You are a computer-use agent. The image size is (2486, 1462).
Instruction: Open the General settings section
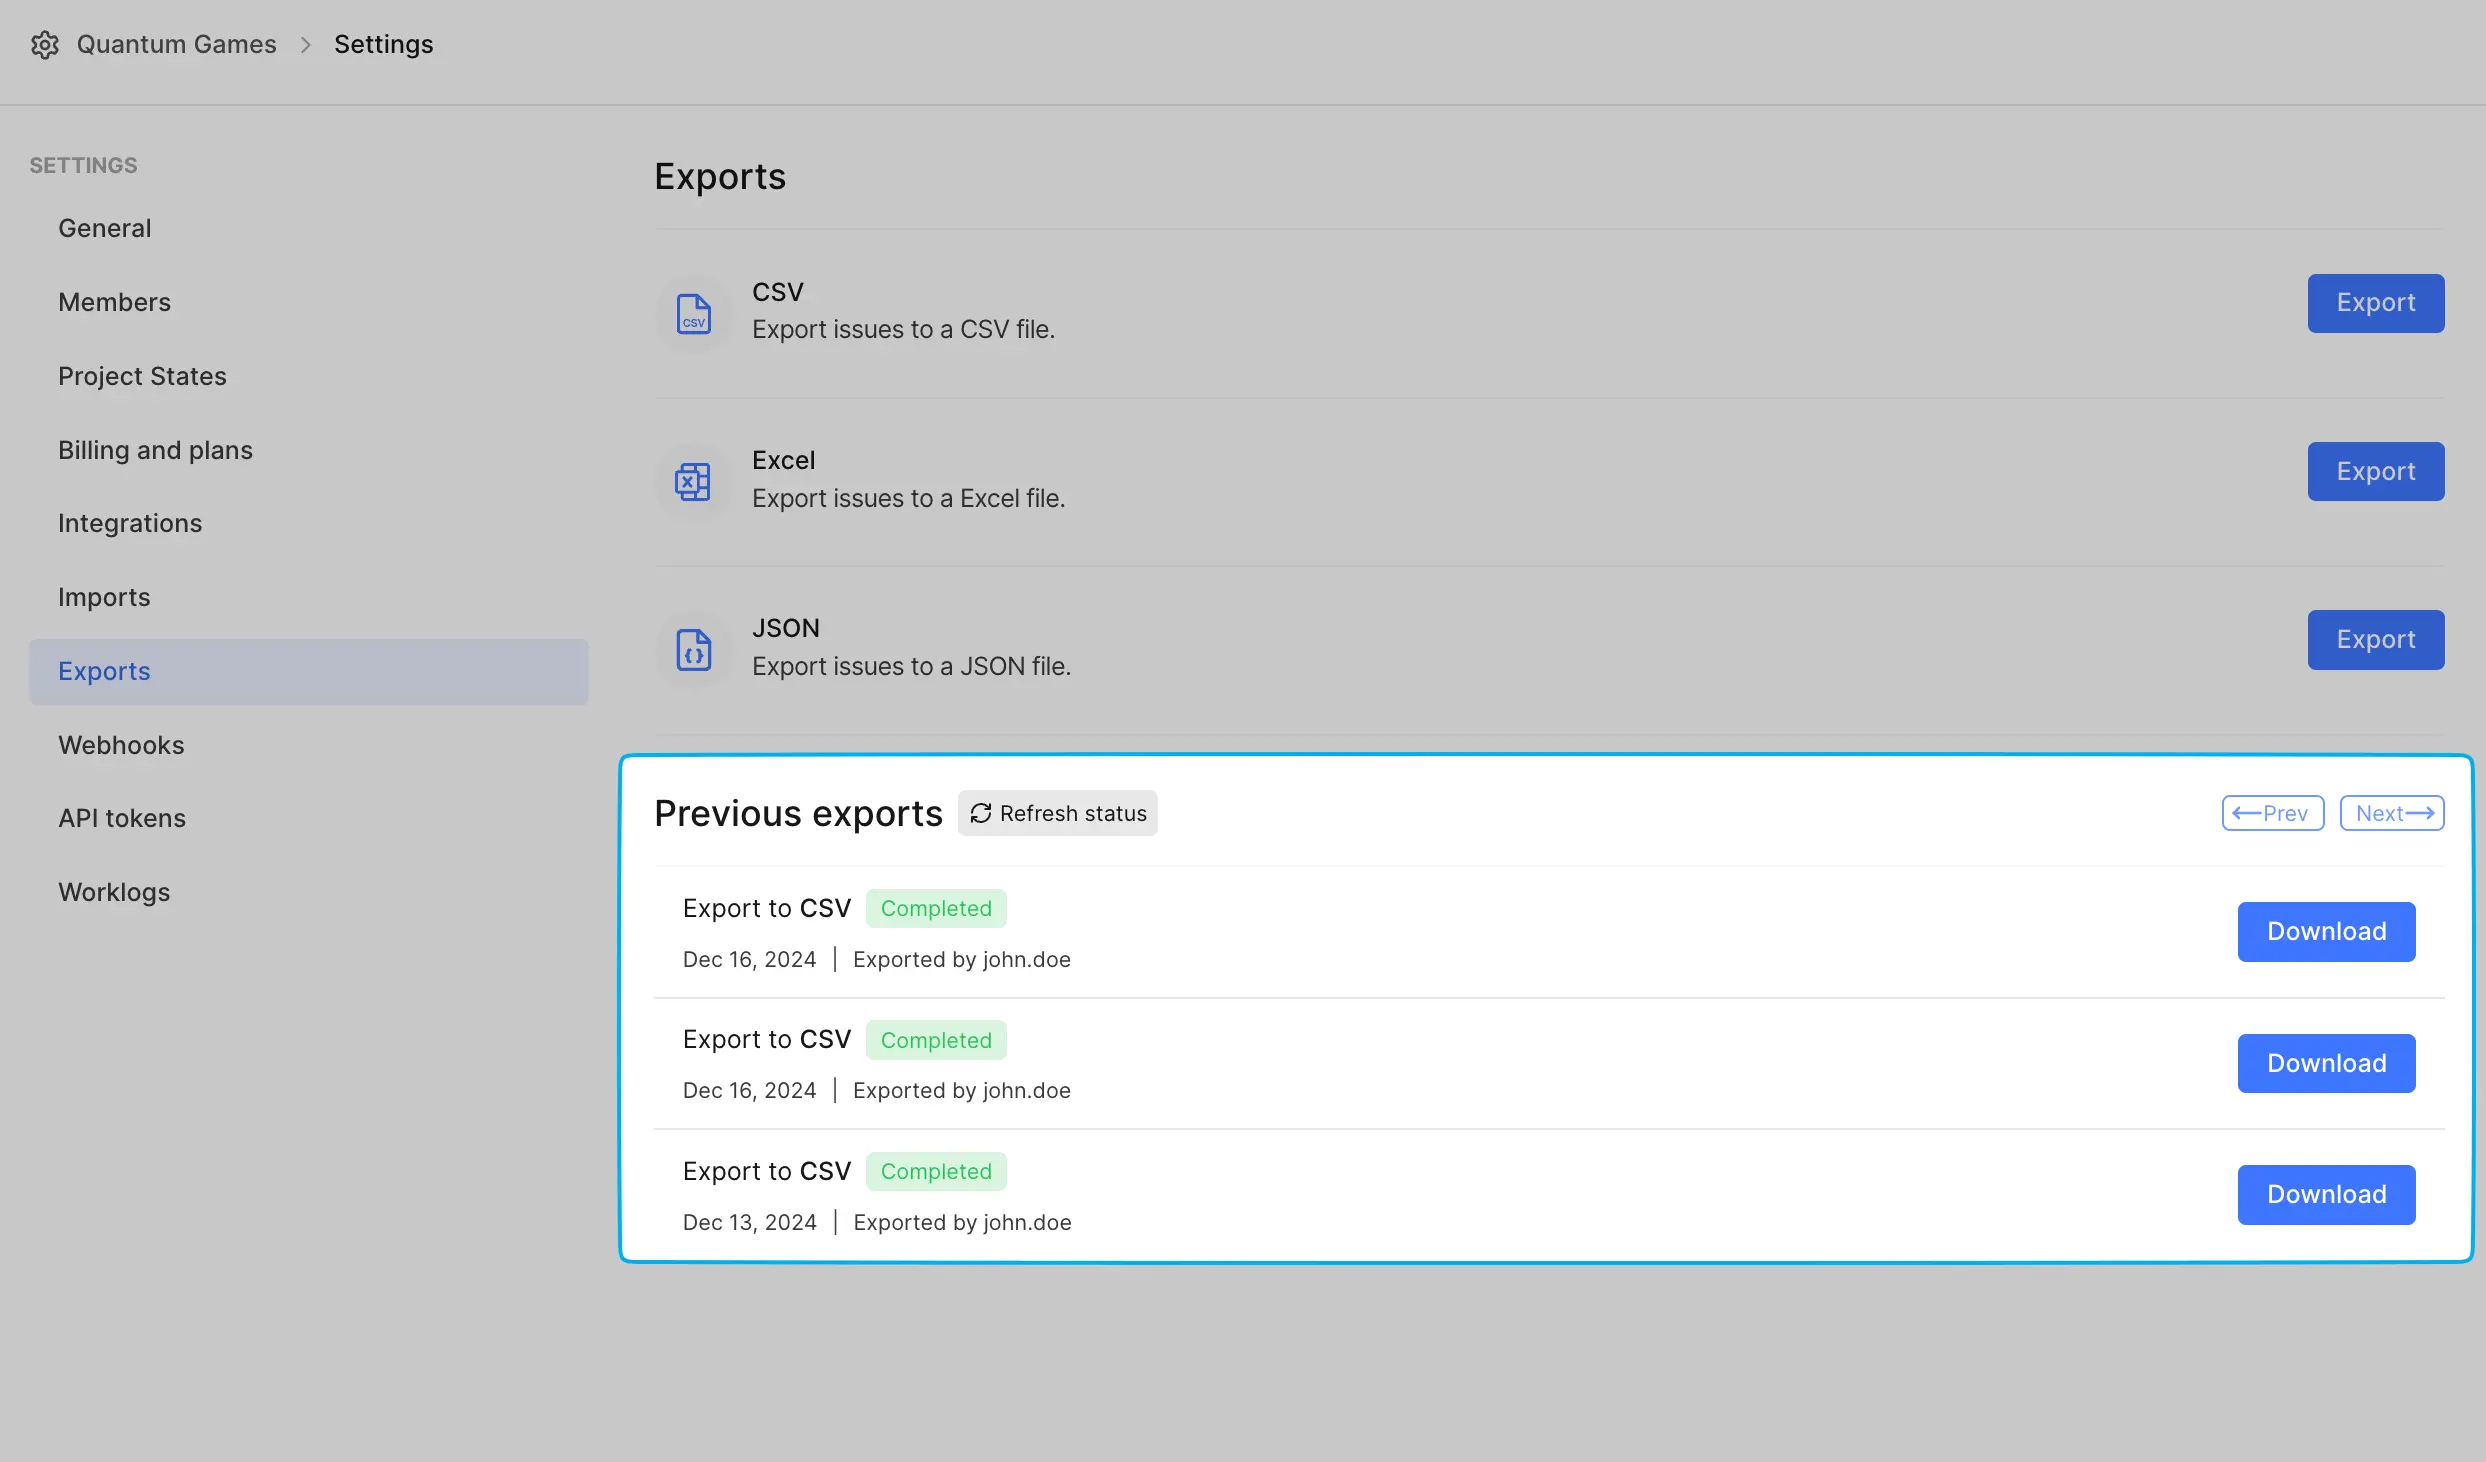pos(103,228)
